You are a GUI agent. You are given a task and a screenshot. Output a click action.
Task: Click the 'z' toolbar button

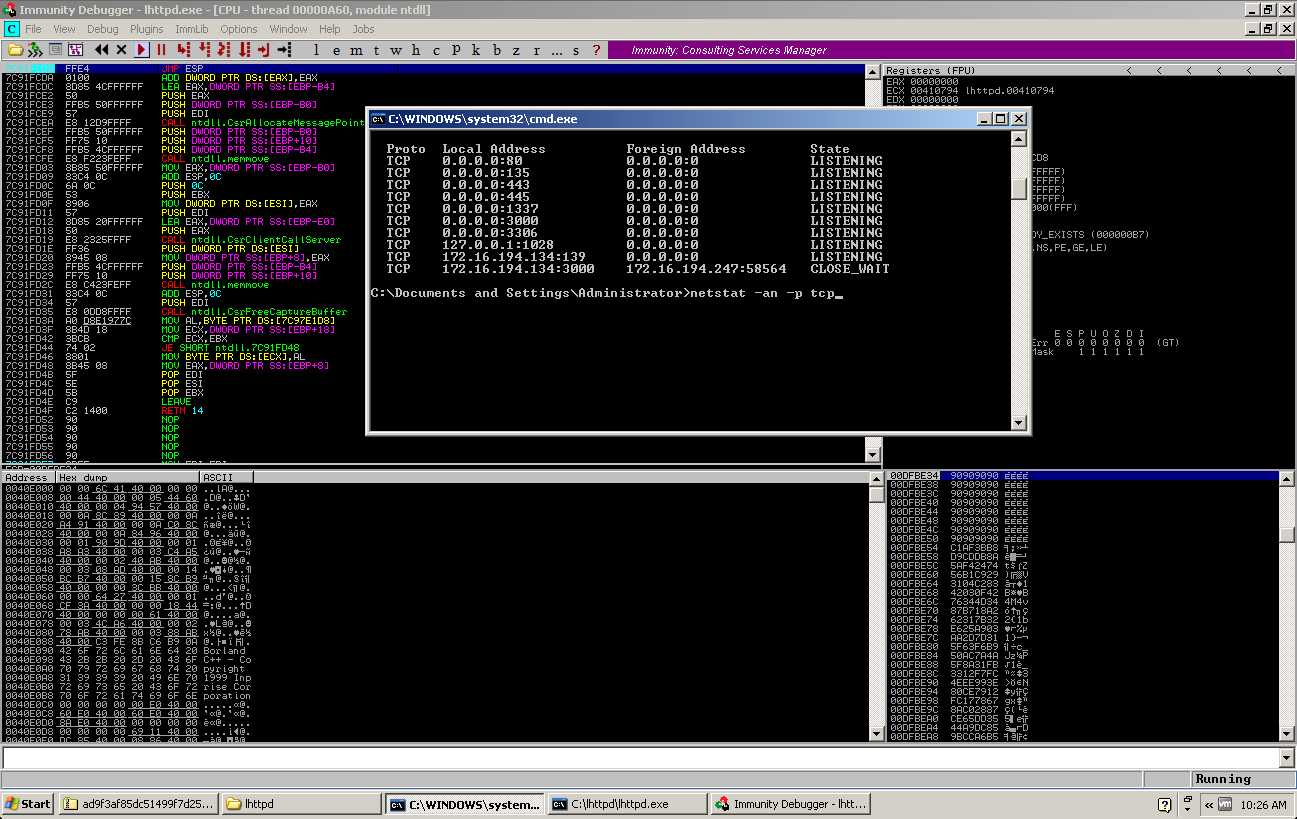[x=516, y=50]
